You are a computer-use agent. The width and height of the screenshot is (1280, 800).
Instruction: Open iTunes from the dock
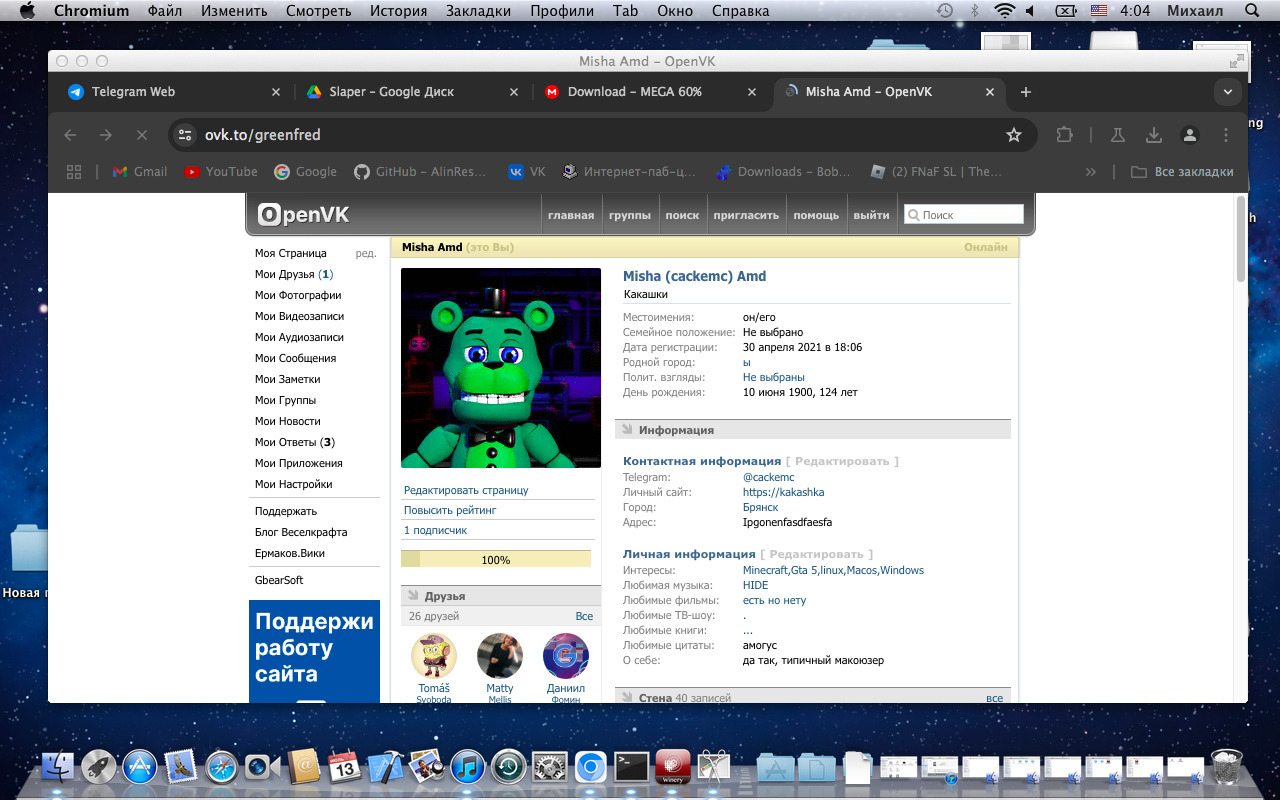tap(468, 767)
